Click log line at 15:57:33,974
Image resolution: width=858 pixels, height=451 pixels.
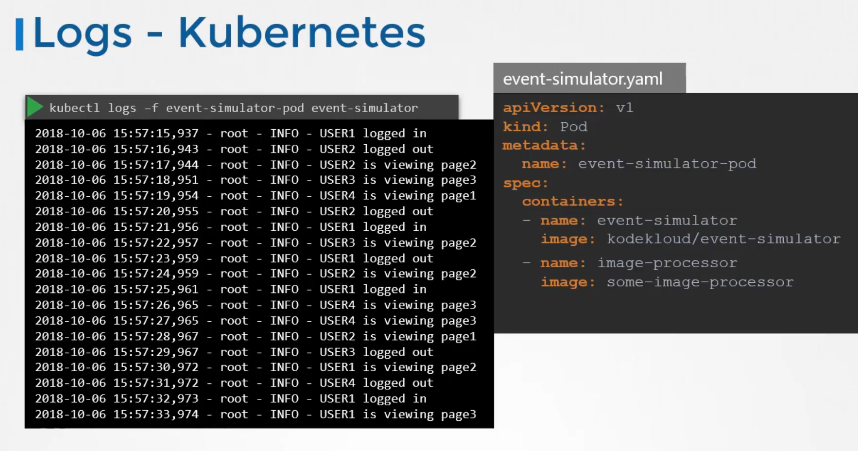(256, 414)
